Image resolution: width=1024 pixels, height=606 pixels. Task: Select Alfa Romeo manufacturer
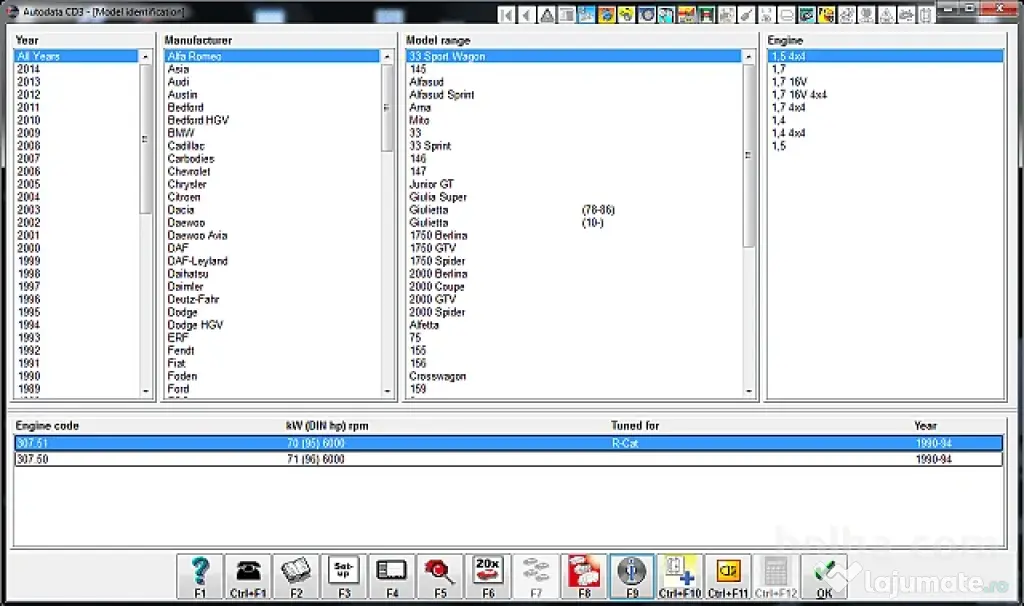tap(272, 56)
